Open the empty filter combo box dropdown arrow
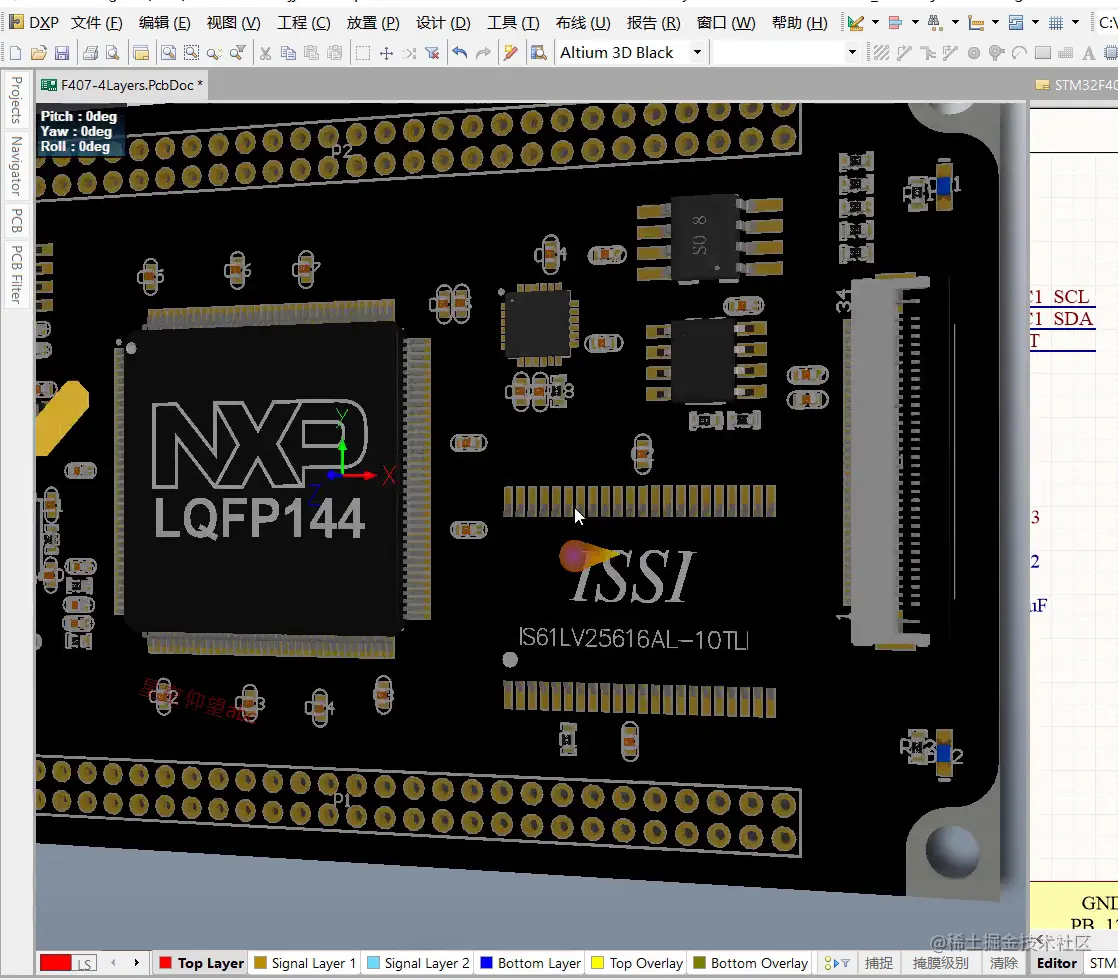Viewport: 1118px width, 980px height. [851, 52]
